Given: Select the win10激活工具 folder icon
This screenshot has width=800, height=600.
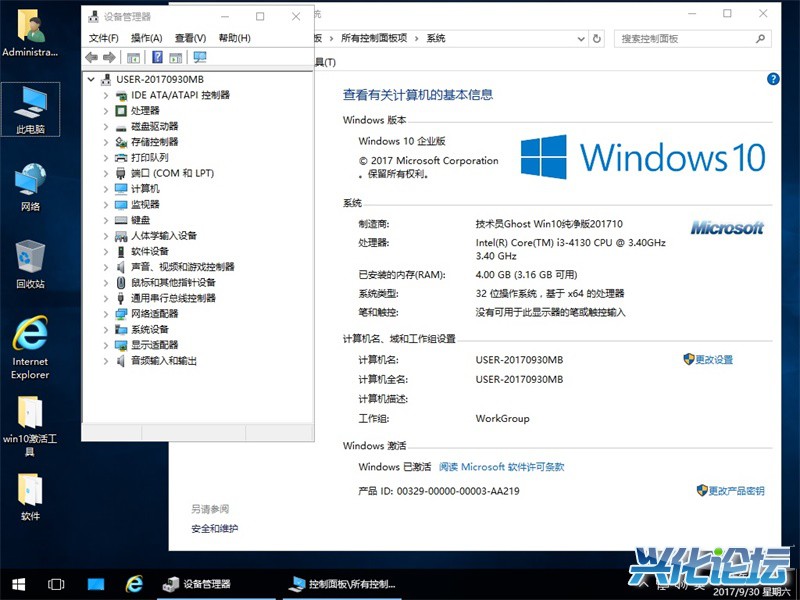Looking at the screenshot, I should 30,426.
